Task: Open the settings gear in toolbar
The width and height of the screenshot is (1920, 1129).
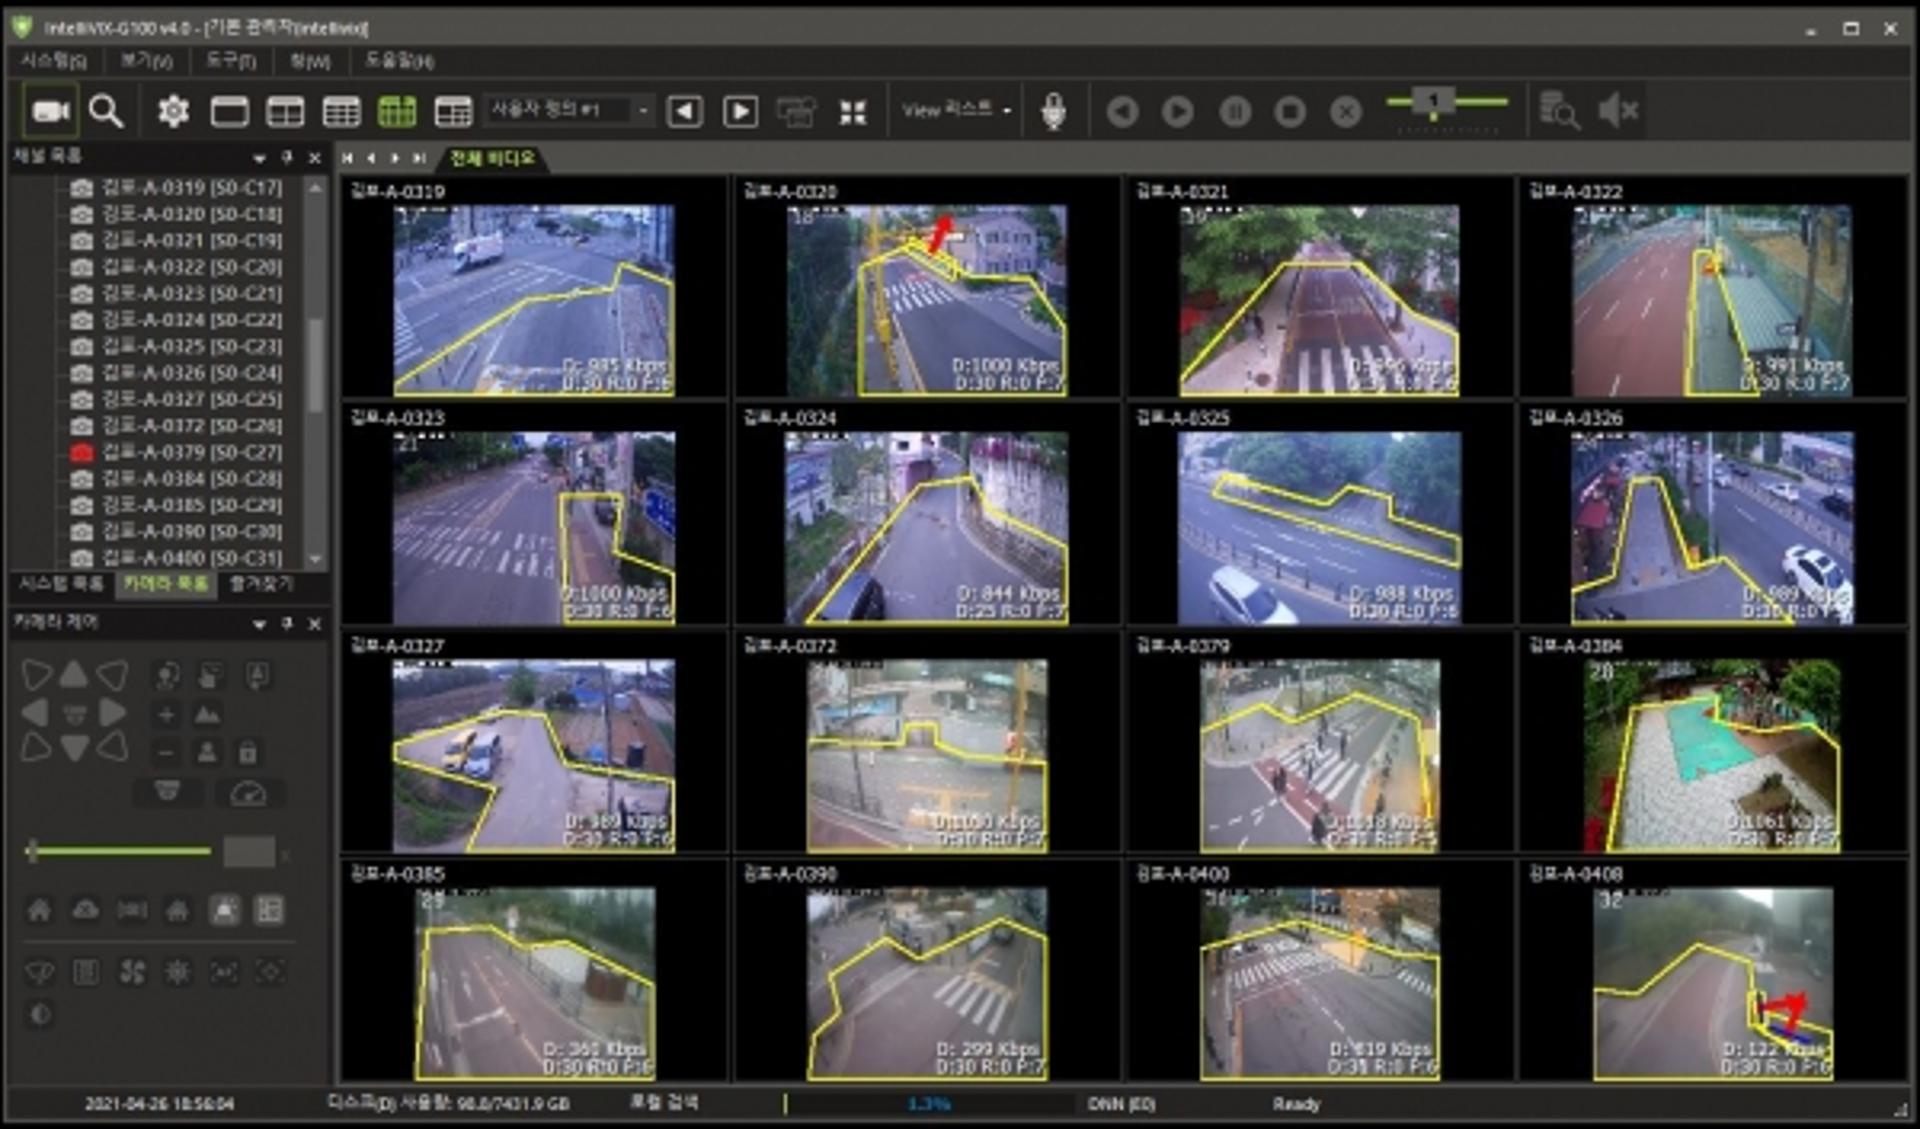Action: 173,111
